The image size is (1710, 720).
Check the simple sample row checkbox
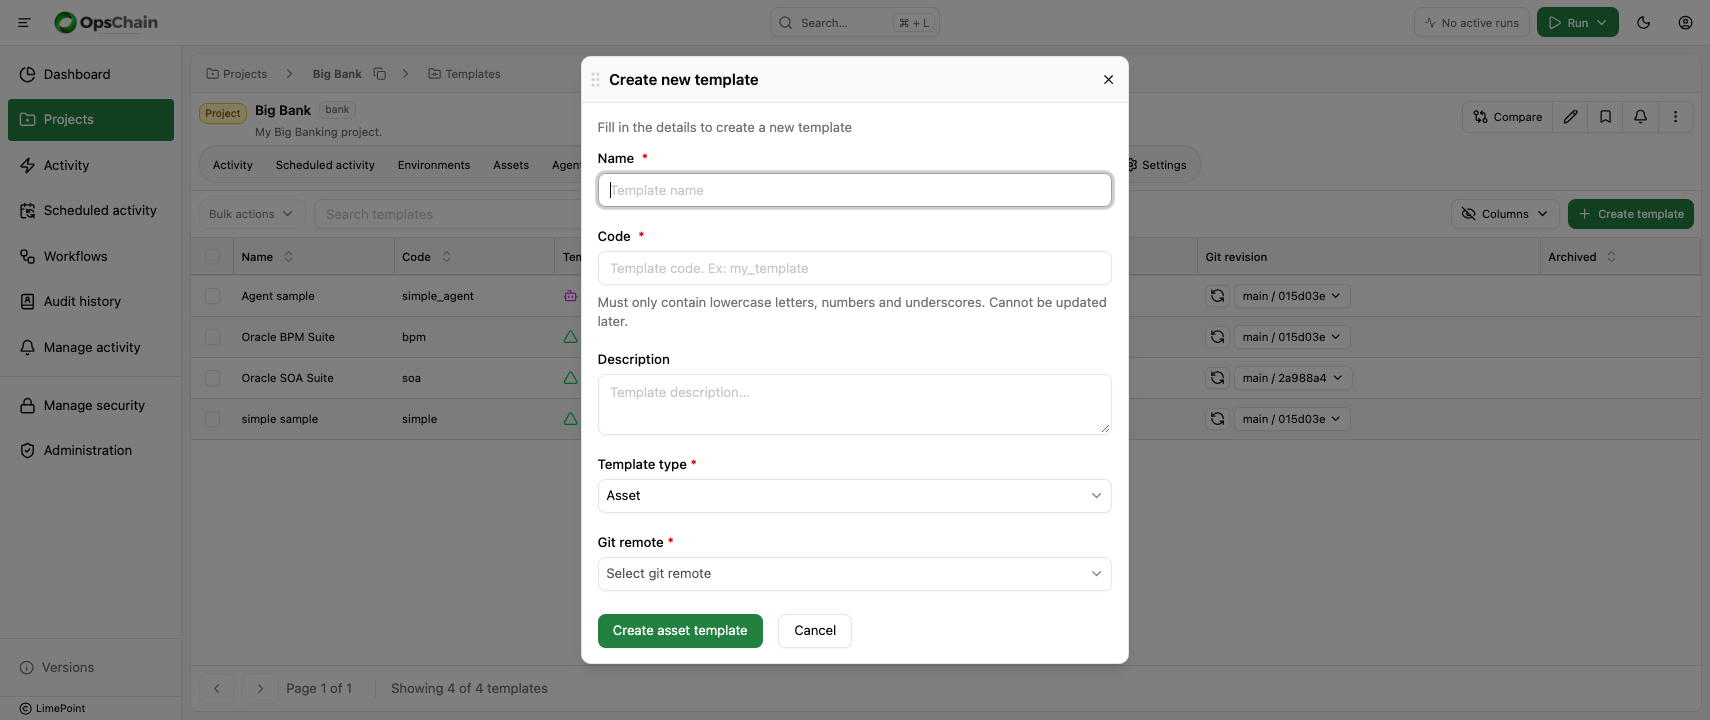[212, 419]
